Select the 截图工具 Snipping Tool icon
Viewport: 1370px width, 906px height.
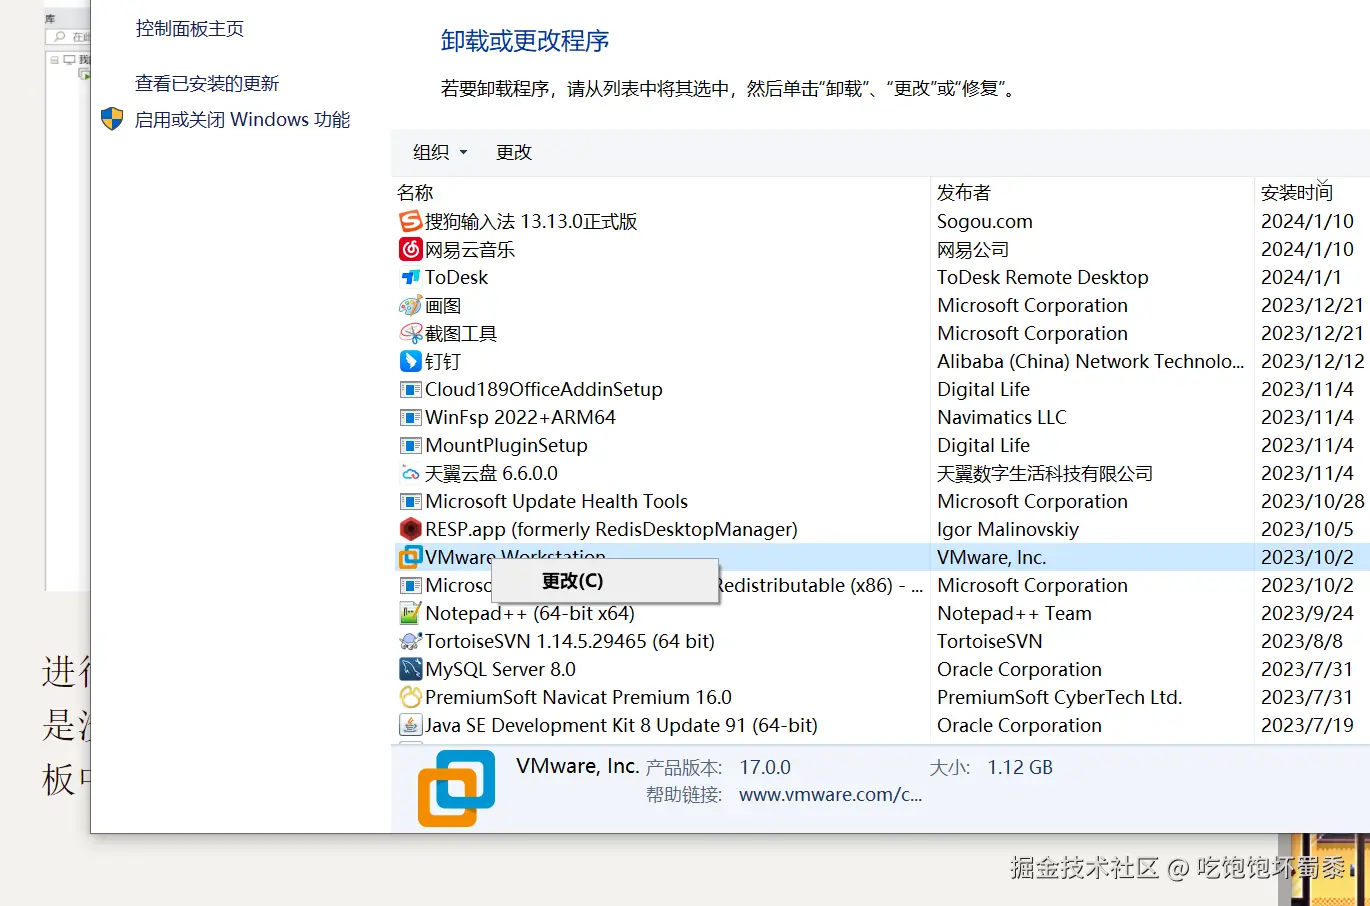411,333
